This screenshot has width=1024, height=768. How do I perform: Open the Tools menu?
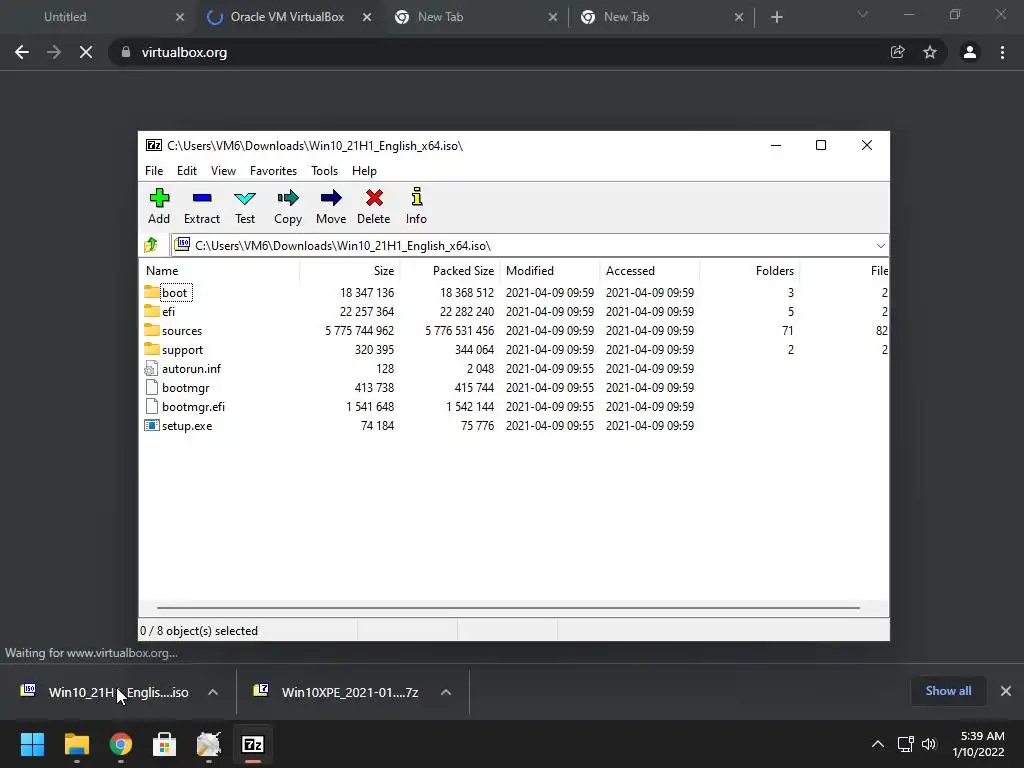[x=325, y=170]
